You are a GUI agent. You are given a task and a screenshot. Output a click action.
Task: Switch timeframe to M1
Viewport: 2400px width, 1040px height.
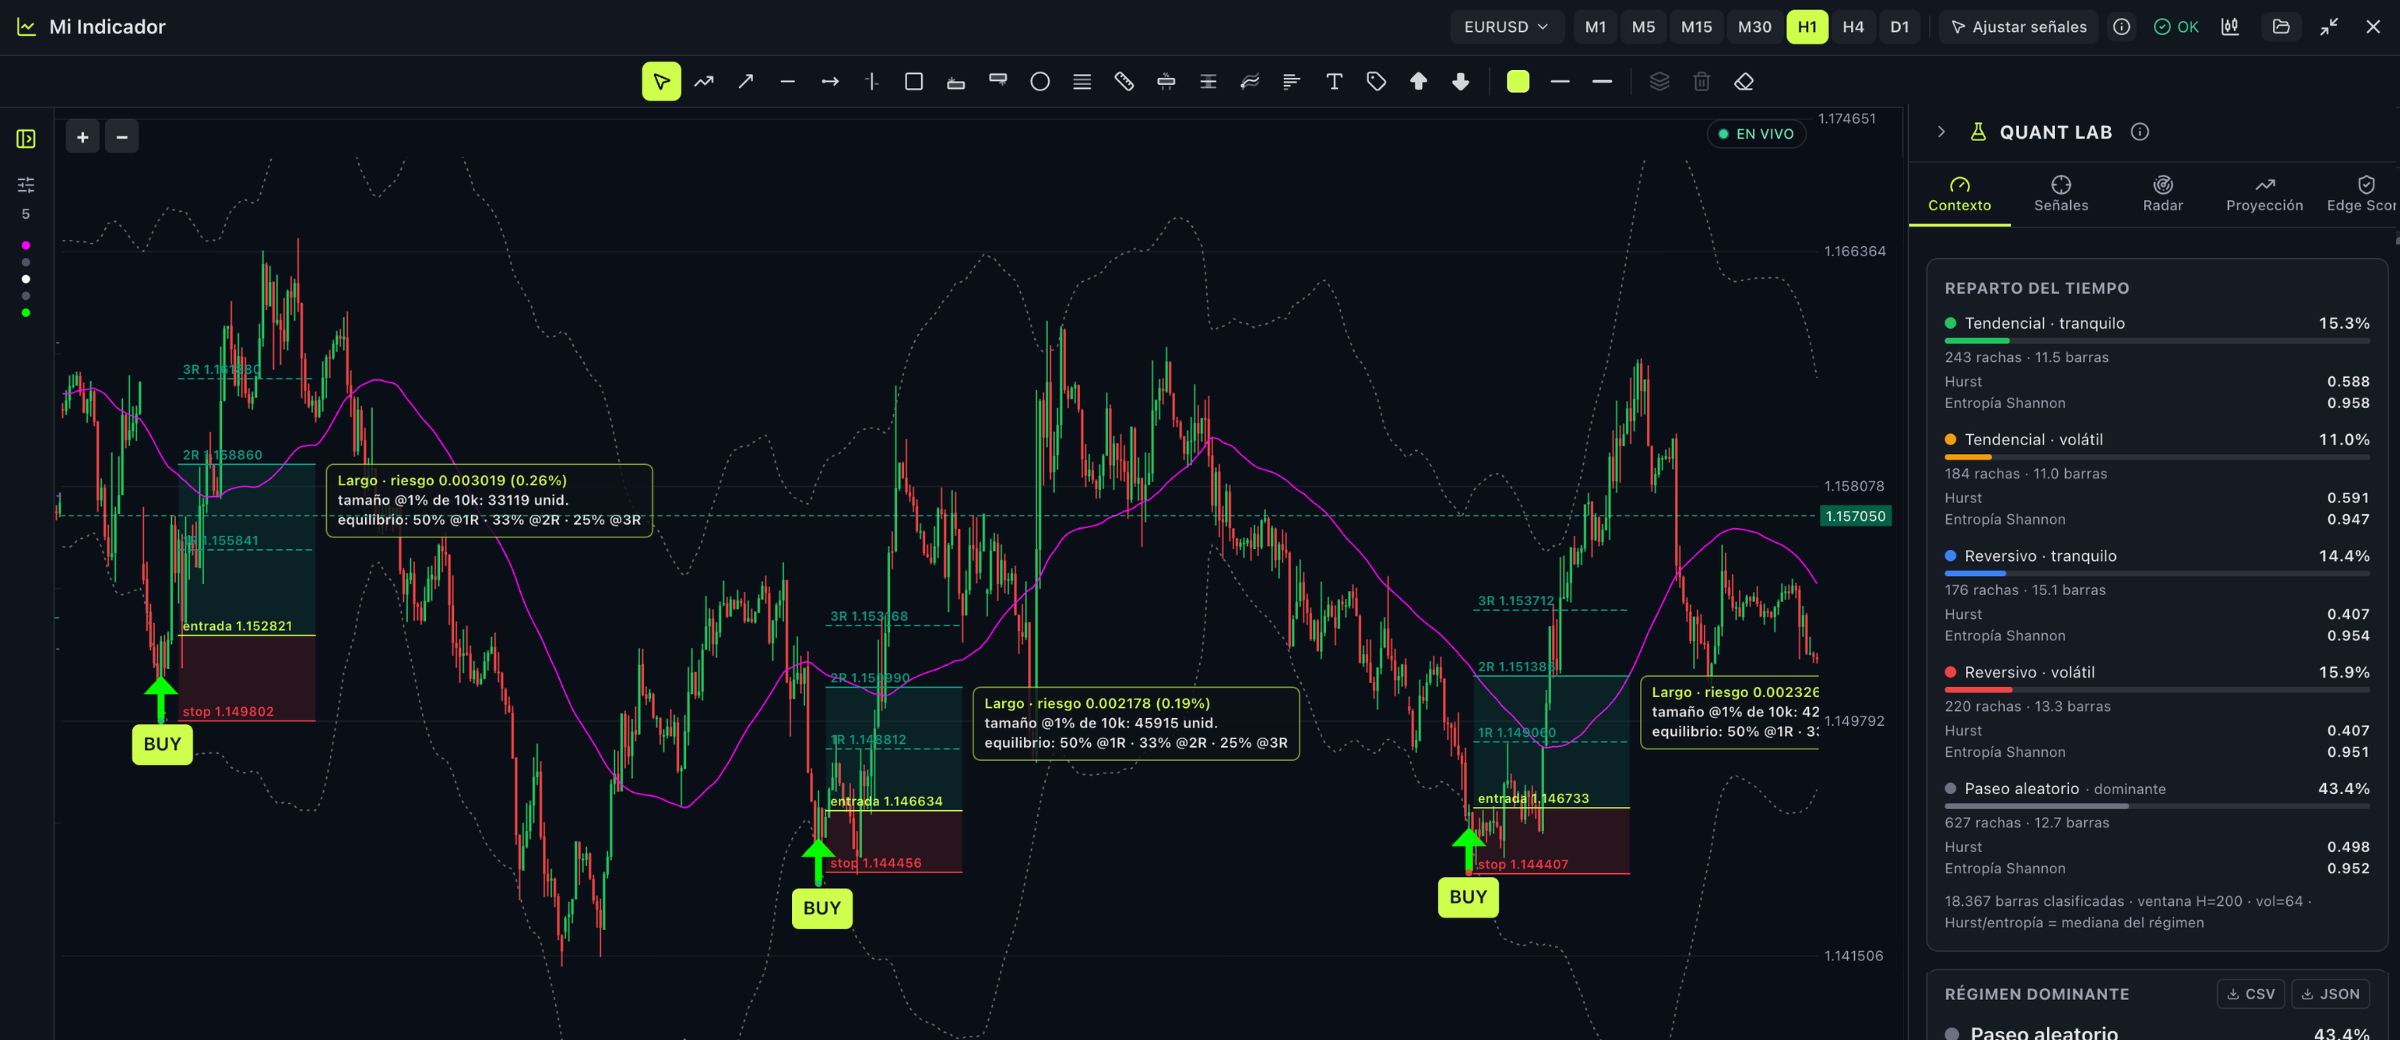(1596, 27)
